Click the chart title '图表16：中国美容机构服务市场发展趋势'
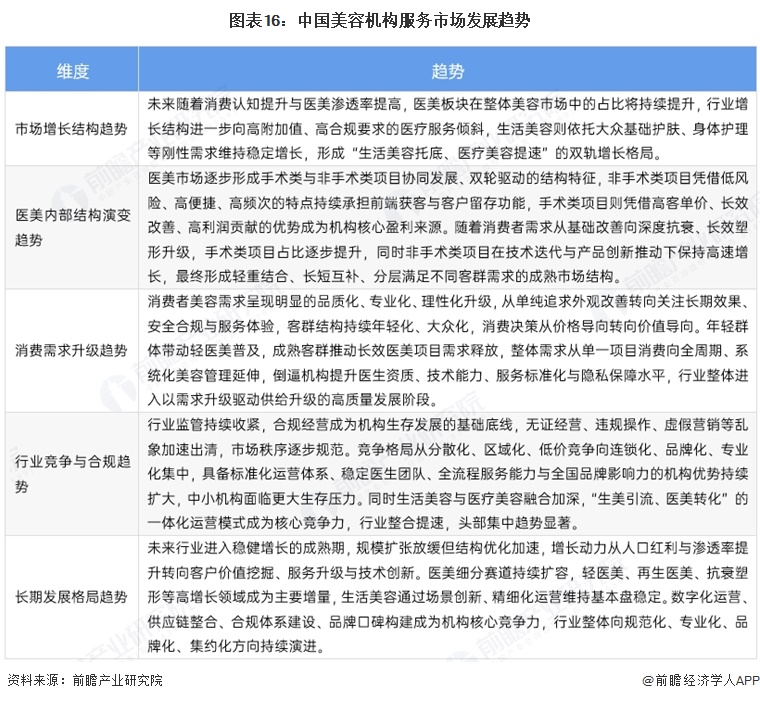 (x=380, y=21)
